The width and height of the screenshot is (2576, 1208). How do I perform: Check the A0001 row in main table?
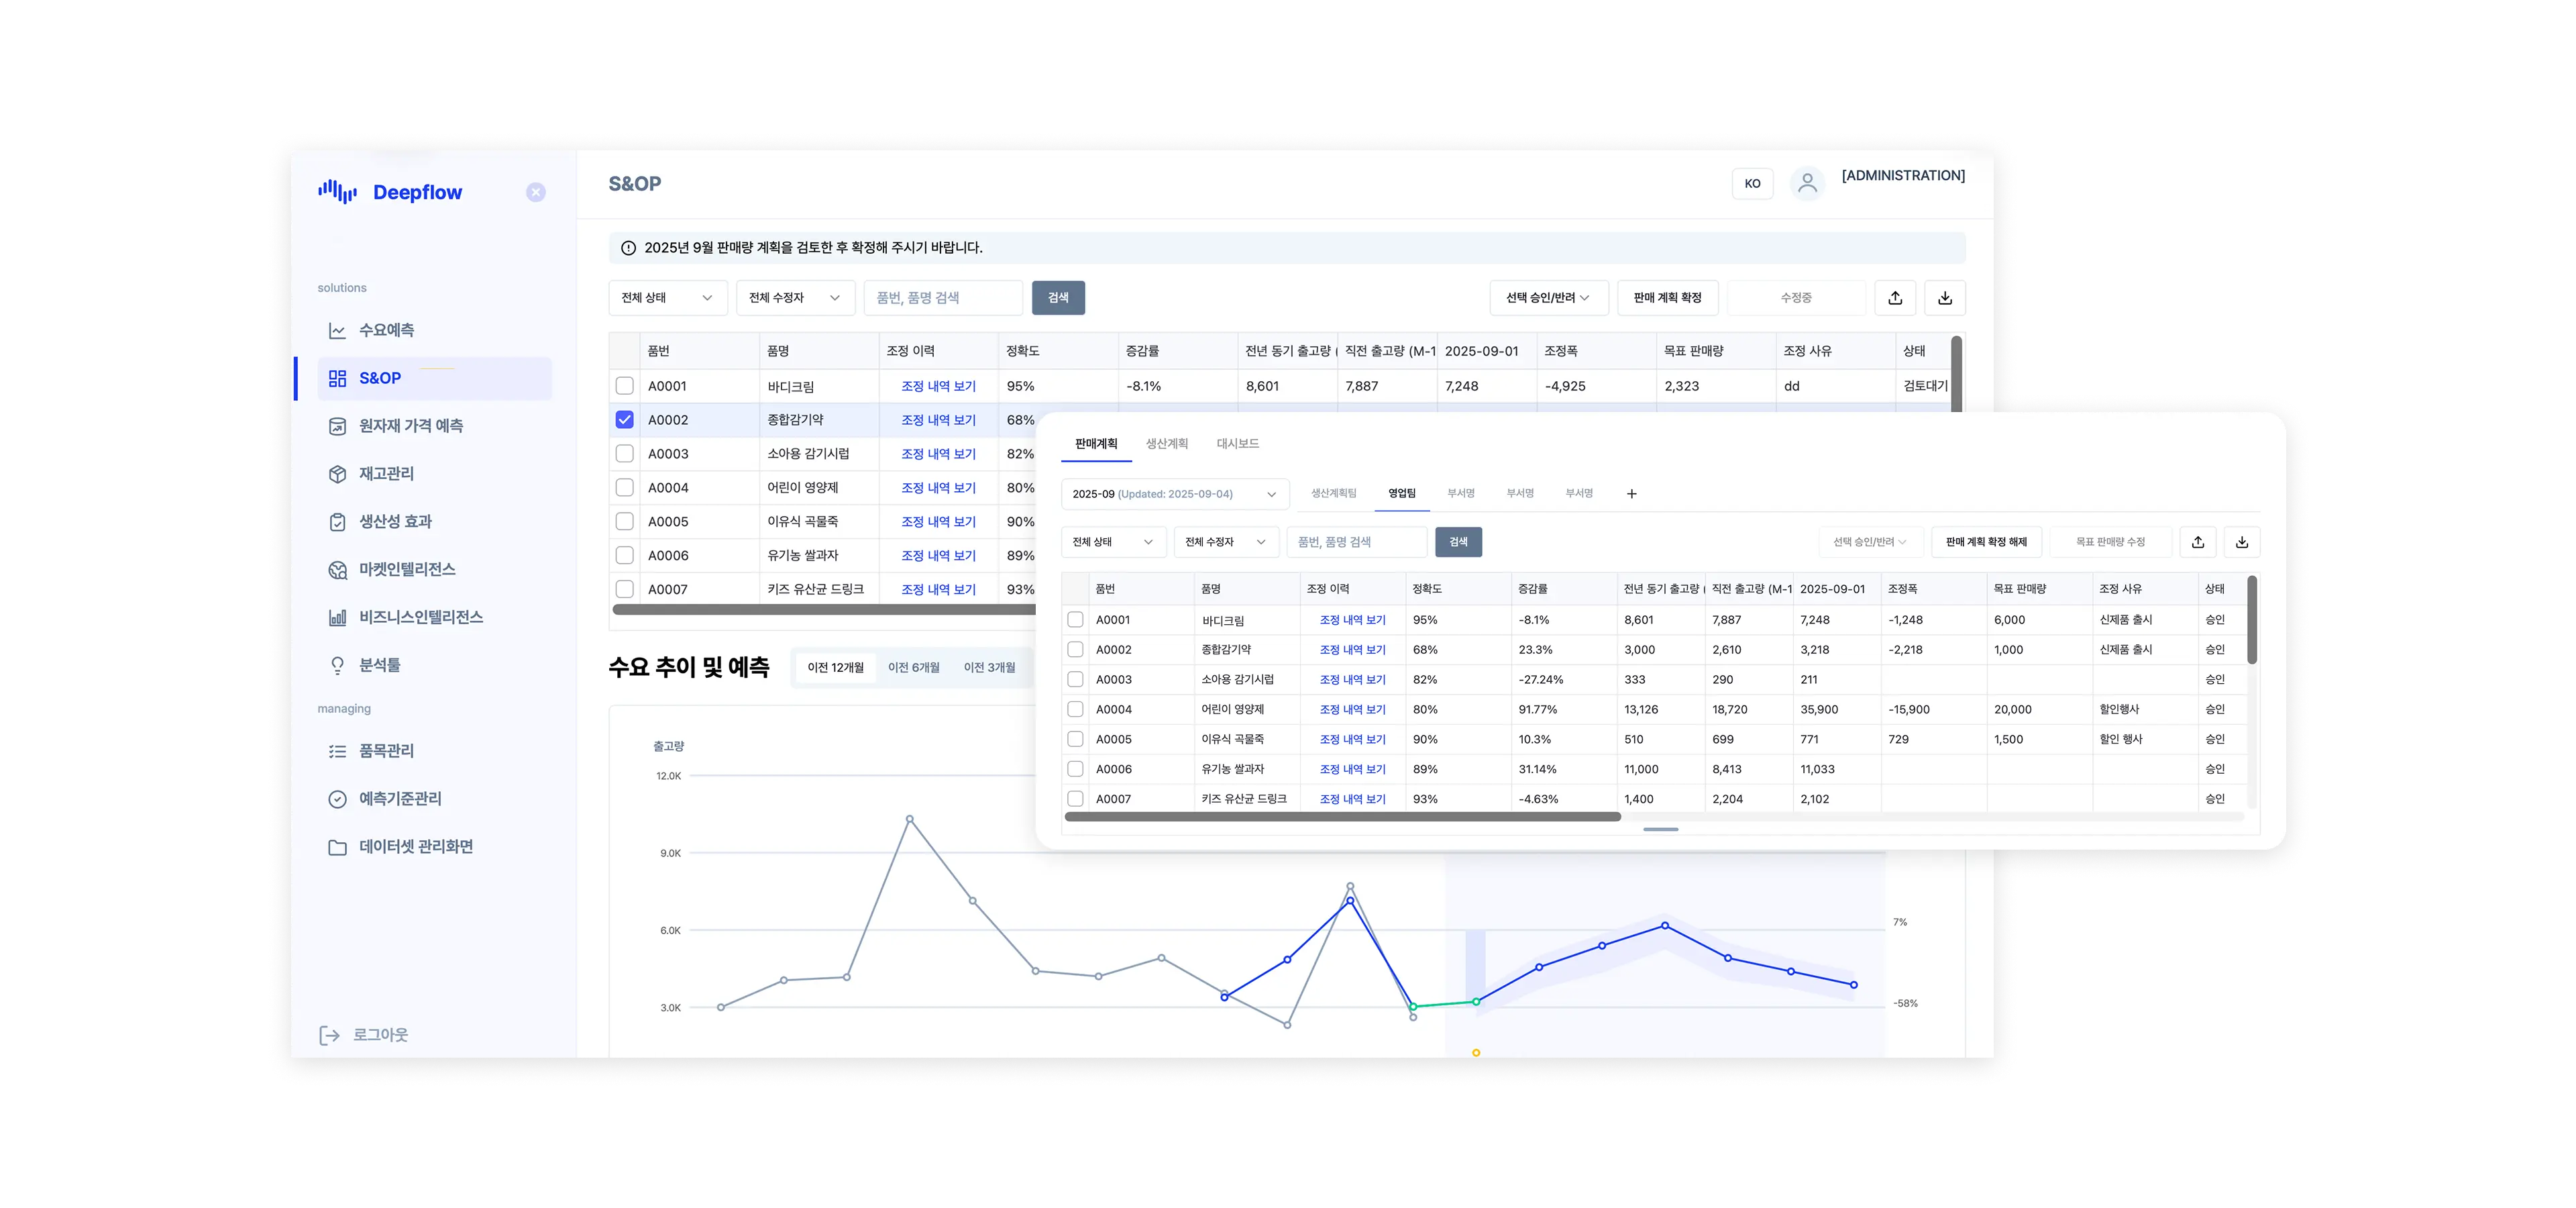(x=625, y=386)
